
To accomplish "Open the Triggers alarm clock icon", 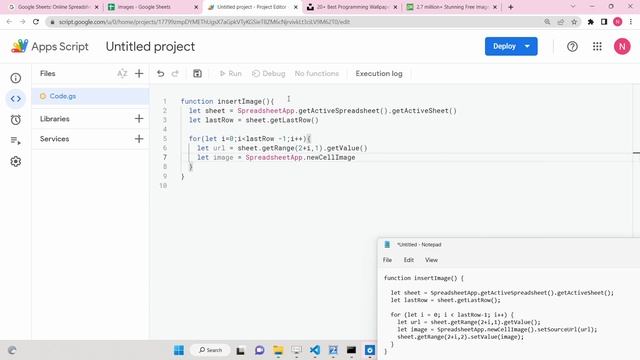I will [16, 120].
